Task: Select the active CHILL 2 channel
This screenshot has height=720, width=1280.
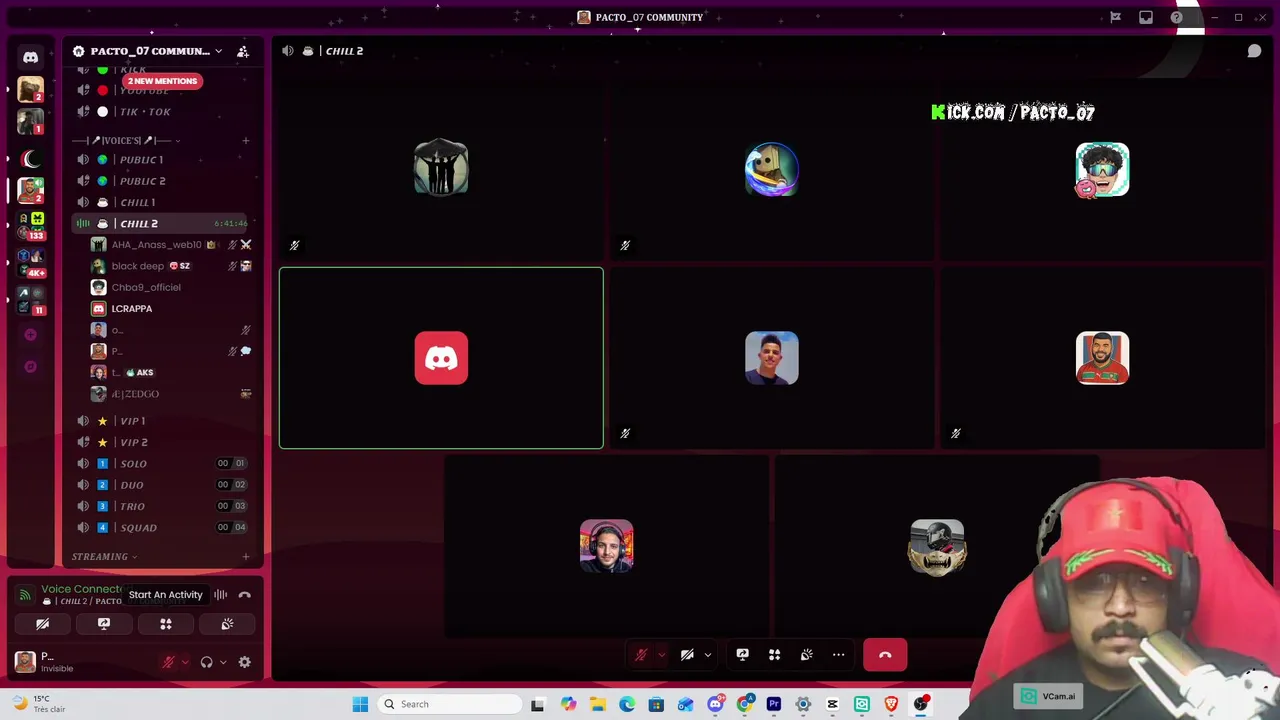Action: pyautogui.click(x=162, y=223)
